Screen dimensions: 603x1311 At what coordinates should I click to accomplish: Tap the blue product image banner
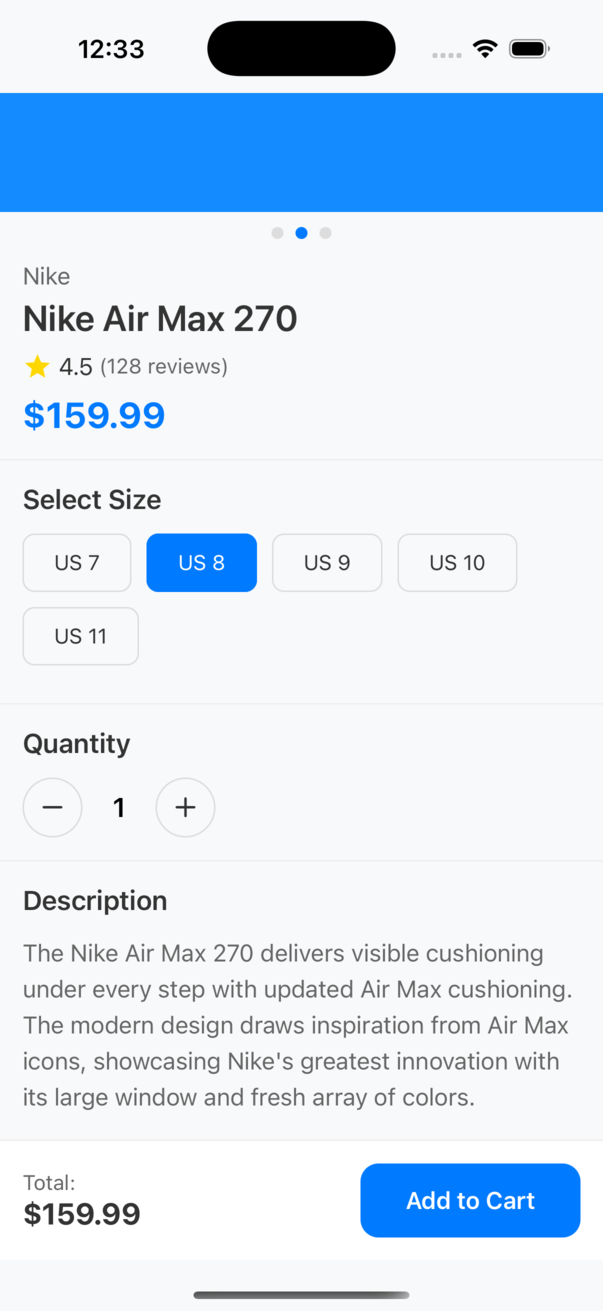(x=301, y=152)
